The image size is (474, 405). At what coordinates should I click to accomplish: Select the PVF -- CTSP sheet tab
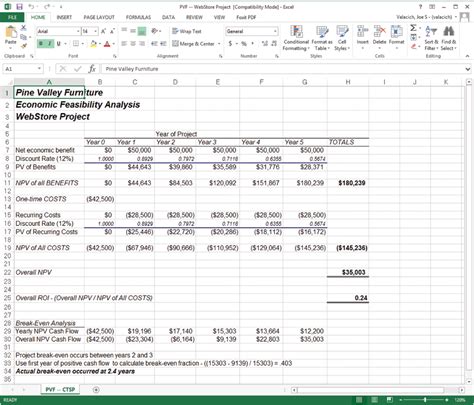click(x=60, y=389)
